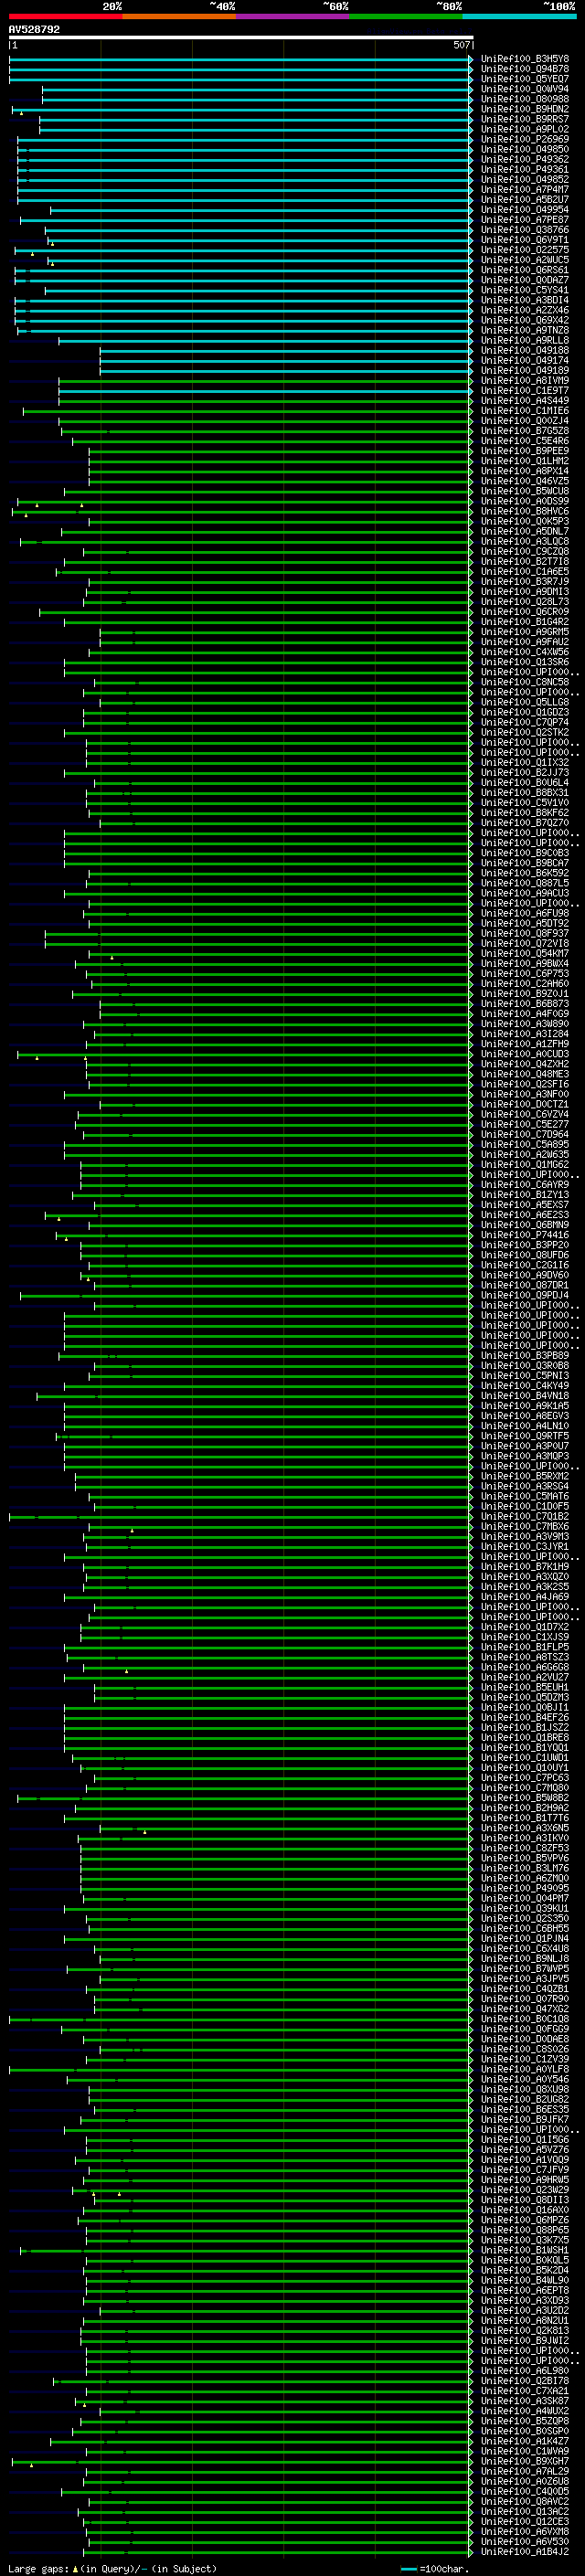Click the cyan alignment bar for UniRef100_O49188
The height and width of the screenshot is (2576, 585).
[x=285, y=350]
